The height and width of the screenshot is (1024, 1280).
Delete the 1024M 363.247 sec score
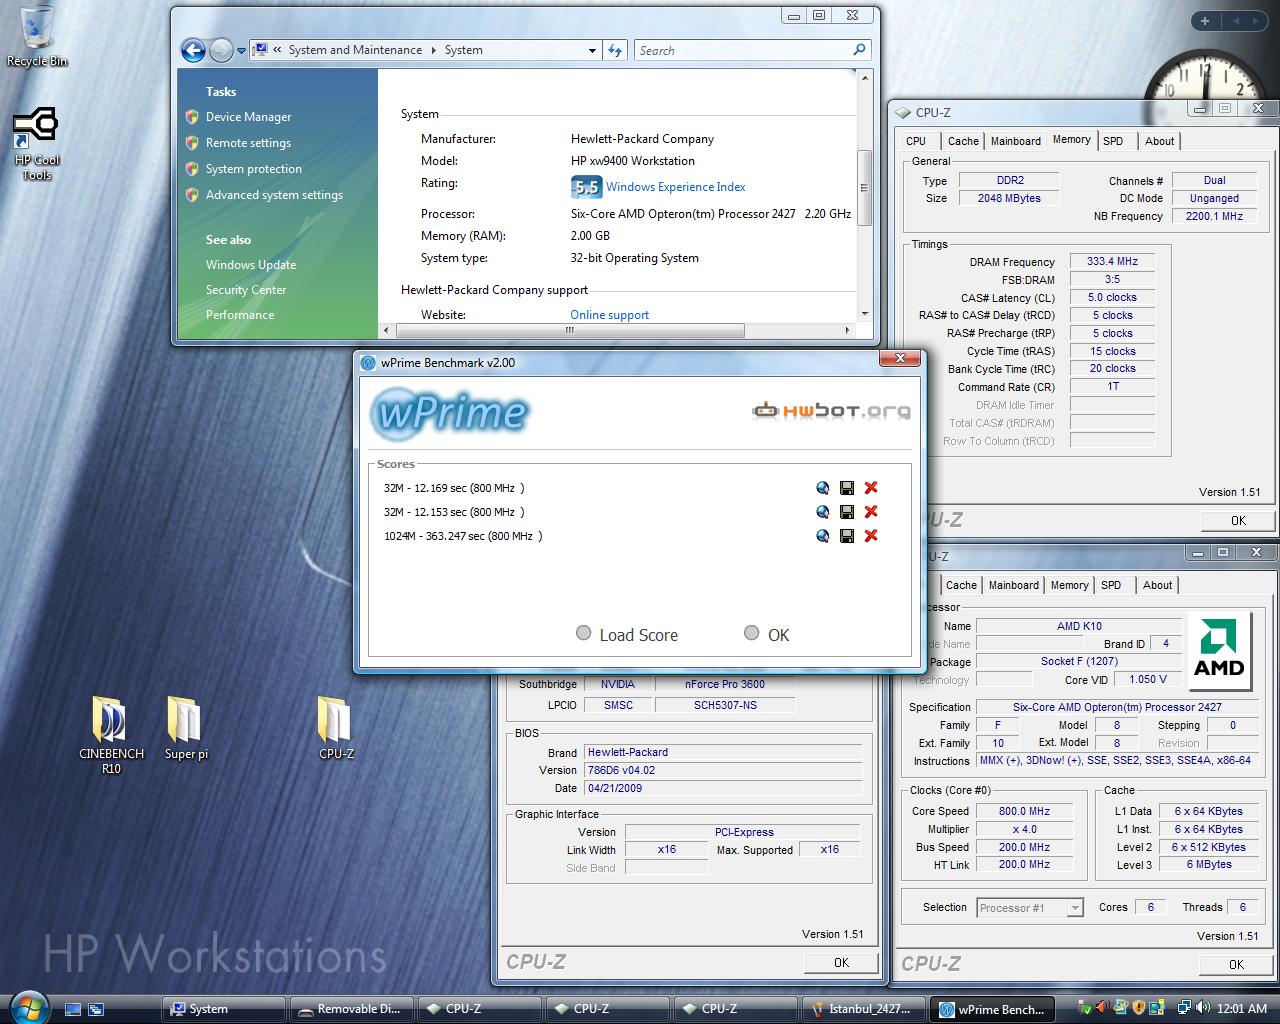[x=871, y=536]
